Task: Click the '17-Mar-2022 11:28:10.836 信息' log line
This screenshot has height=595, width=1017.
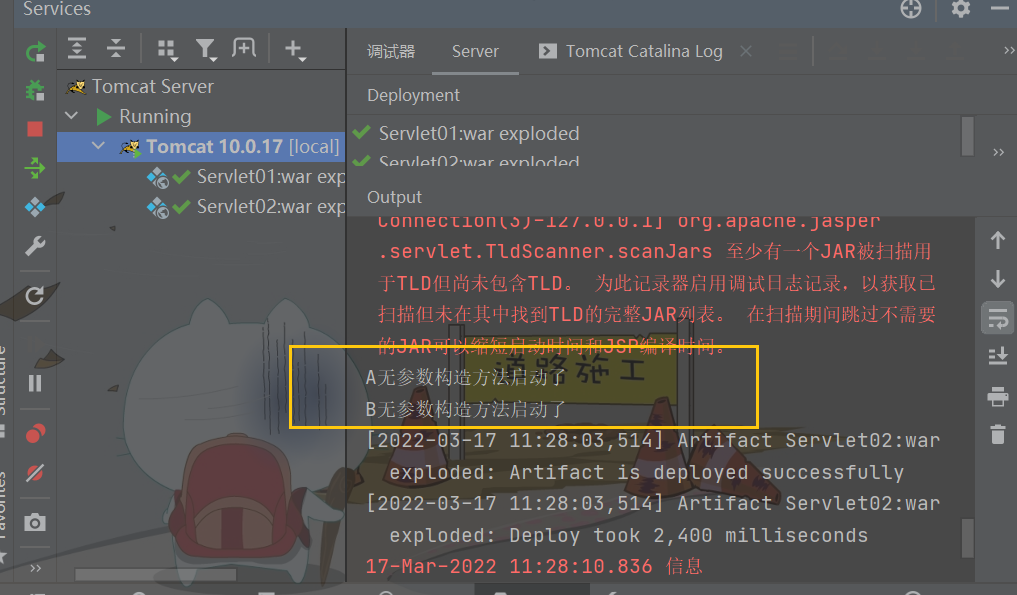Action: coord(534,566)
